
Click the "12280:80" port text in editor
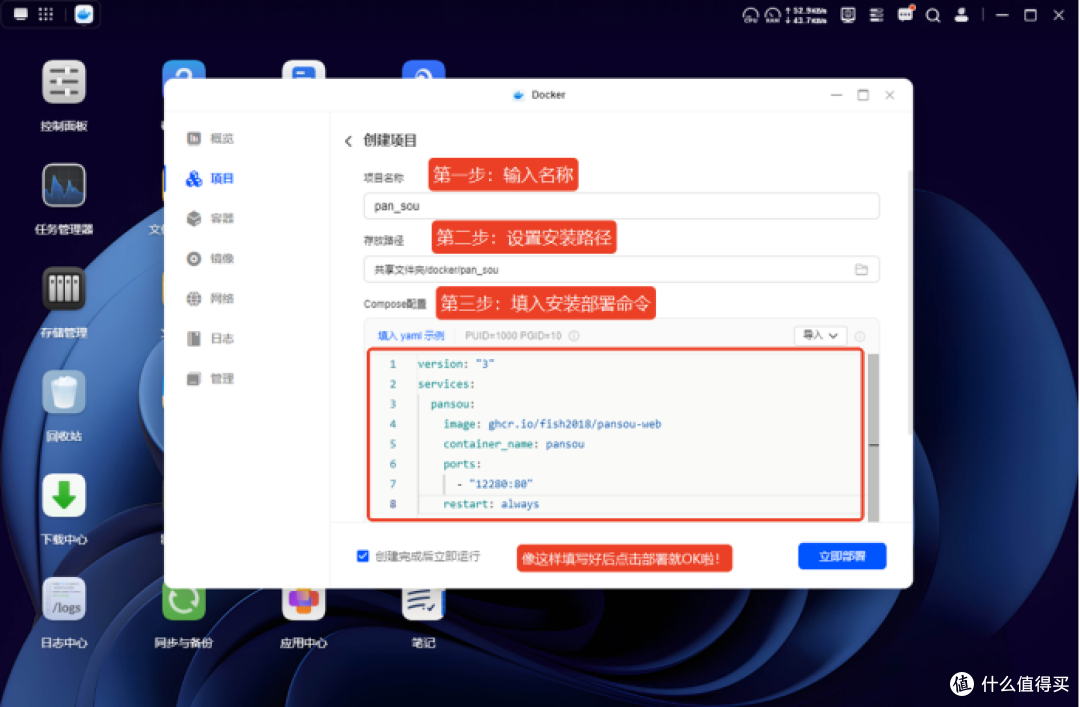tap(501, 484)
